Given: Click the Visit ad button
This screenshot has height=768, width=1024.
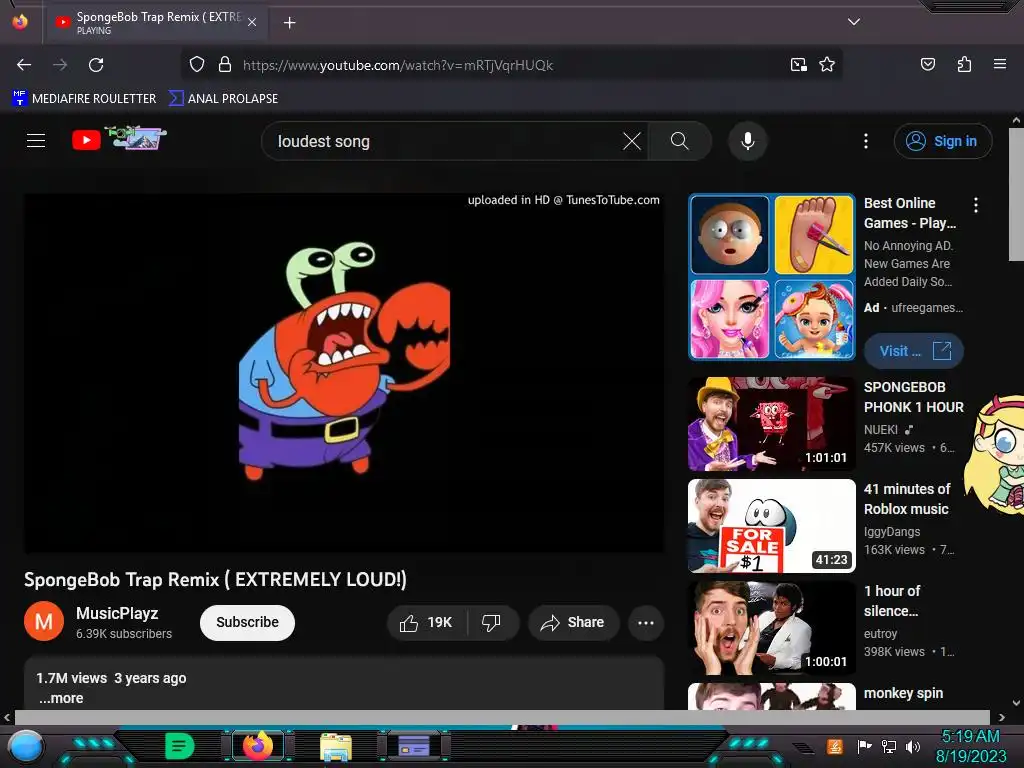Looking at the screenshot, I should coord(913,351).
